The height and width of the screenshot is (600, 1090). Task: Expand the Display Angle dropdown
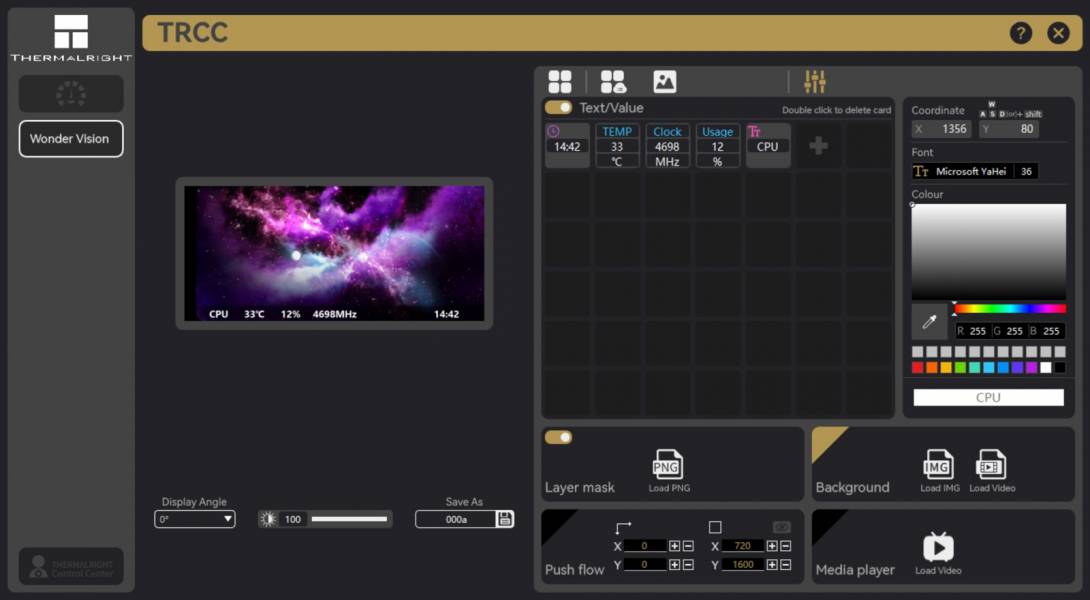195,519
